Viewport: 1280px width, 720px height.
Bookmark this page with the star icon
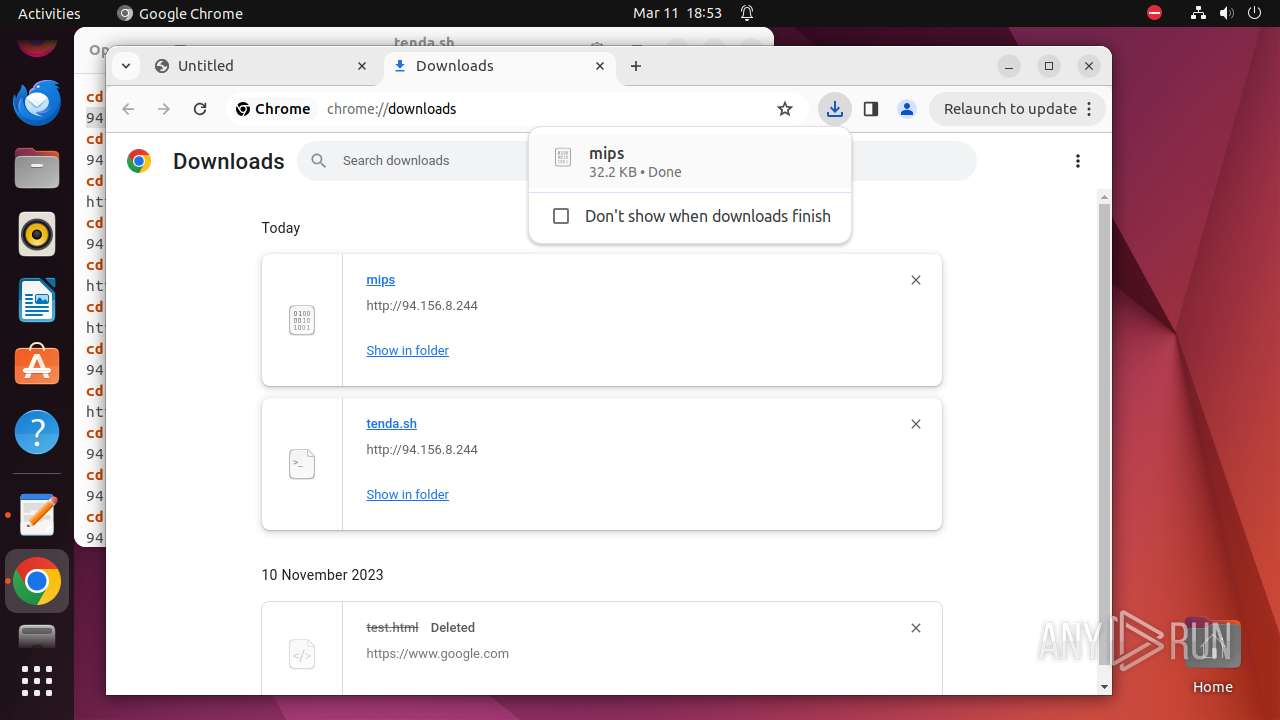point(785,109)
